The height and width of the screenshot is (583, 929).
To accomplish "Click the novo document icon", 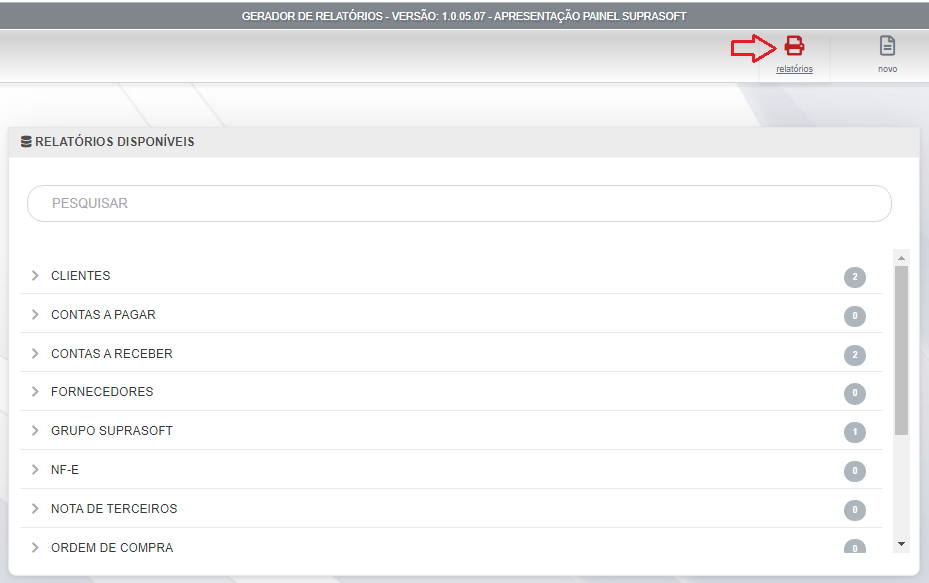I will [x=887, y=46].
